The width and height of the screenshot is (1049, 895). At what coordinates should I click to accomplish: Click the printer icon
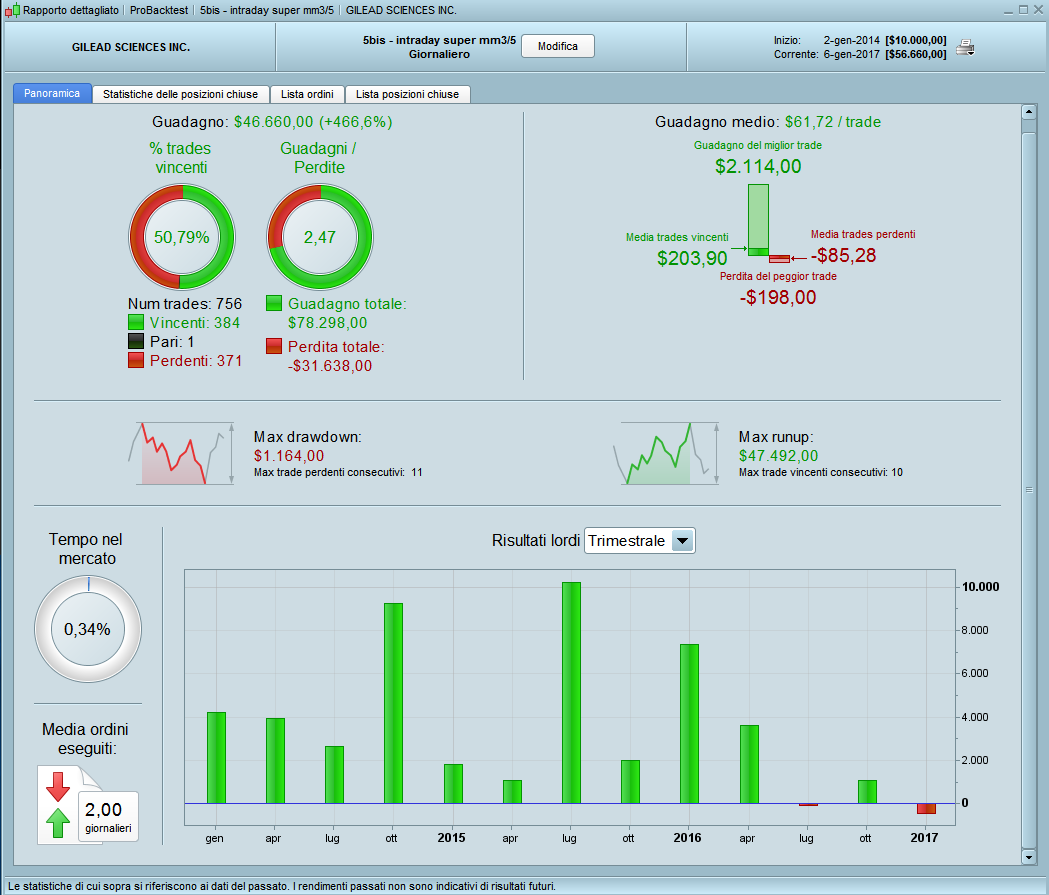965,47
